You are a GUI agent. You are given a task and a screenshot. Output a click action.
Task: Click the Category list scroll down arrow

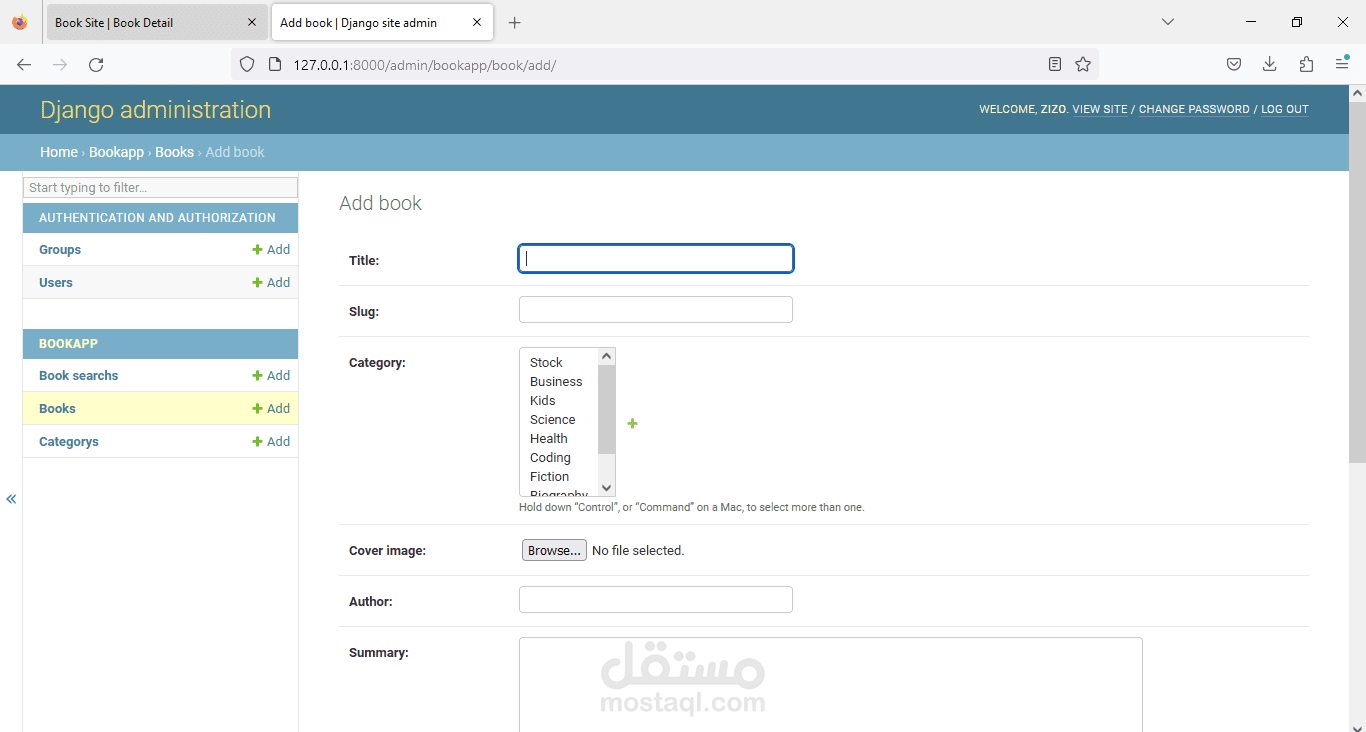click(x=606, y=488)
